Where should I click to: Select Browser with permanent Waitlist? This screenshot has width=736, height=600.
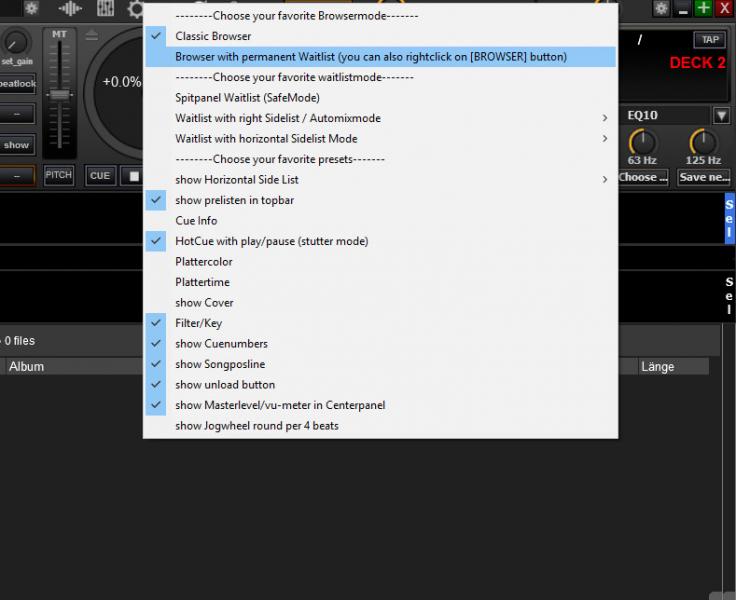(x=380, y=57)
